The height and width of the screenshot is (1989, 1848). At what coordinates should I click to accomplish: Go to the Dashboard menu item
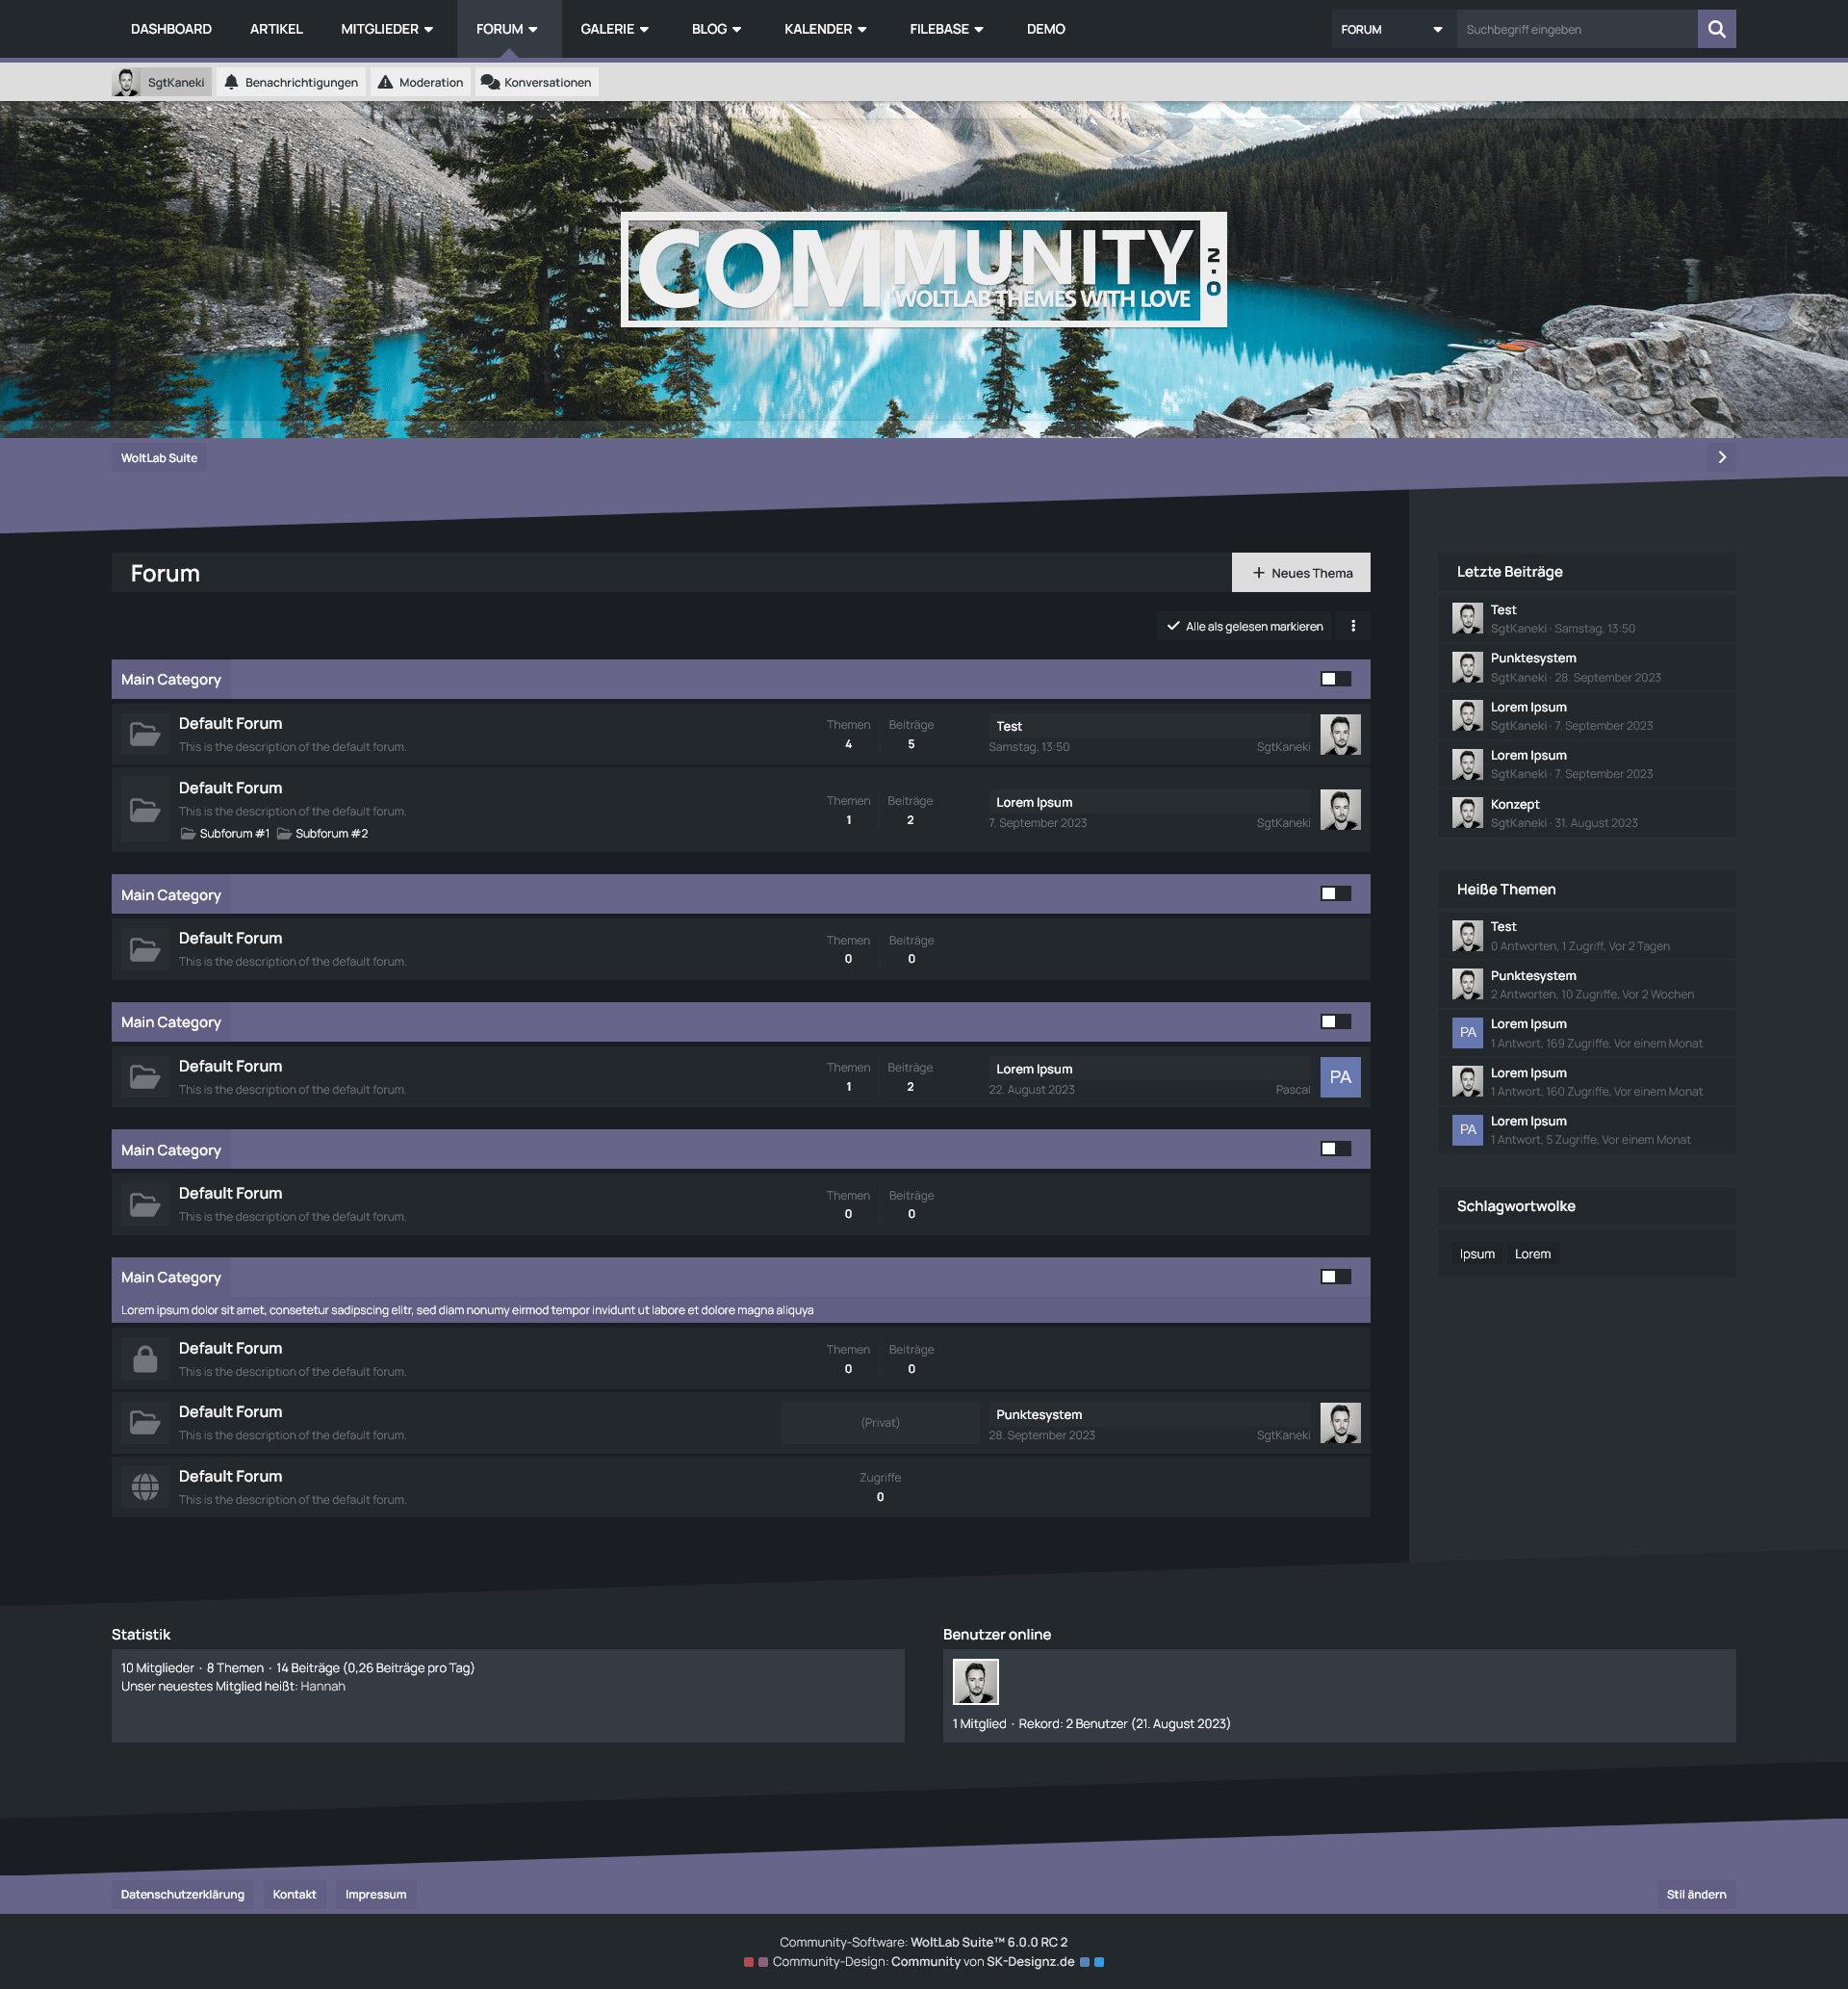pos(171,29)
